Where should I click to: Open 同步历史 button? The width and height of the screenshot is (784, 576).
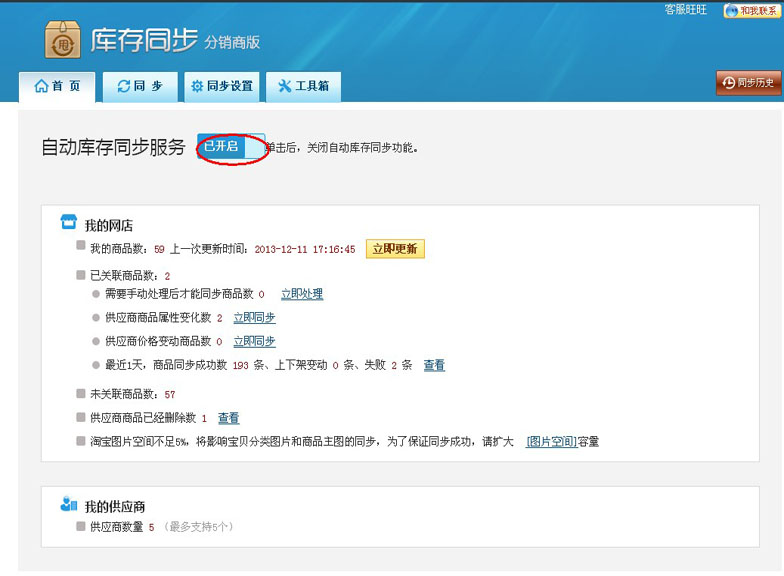click(x=748, y=82)
